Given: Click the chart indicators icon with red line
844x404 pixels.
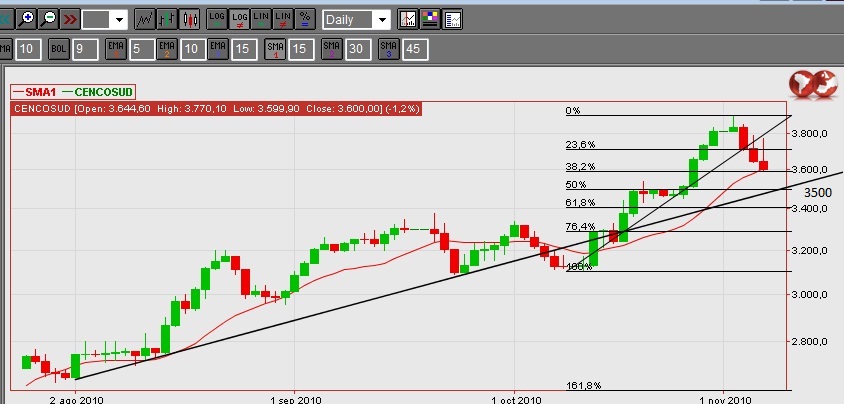Looking at the screenshot, I should (x=408, y=20).
